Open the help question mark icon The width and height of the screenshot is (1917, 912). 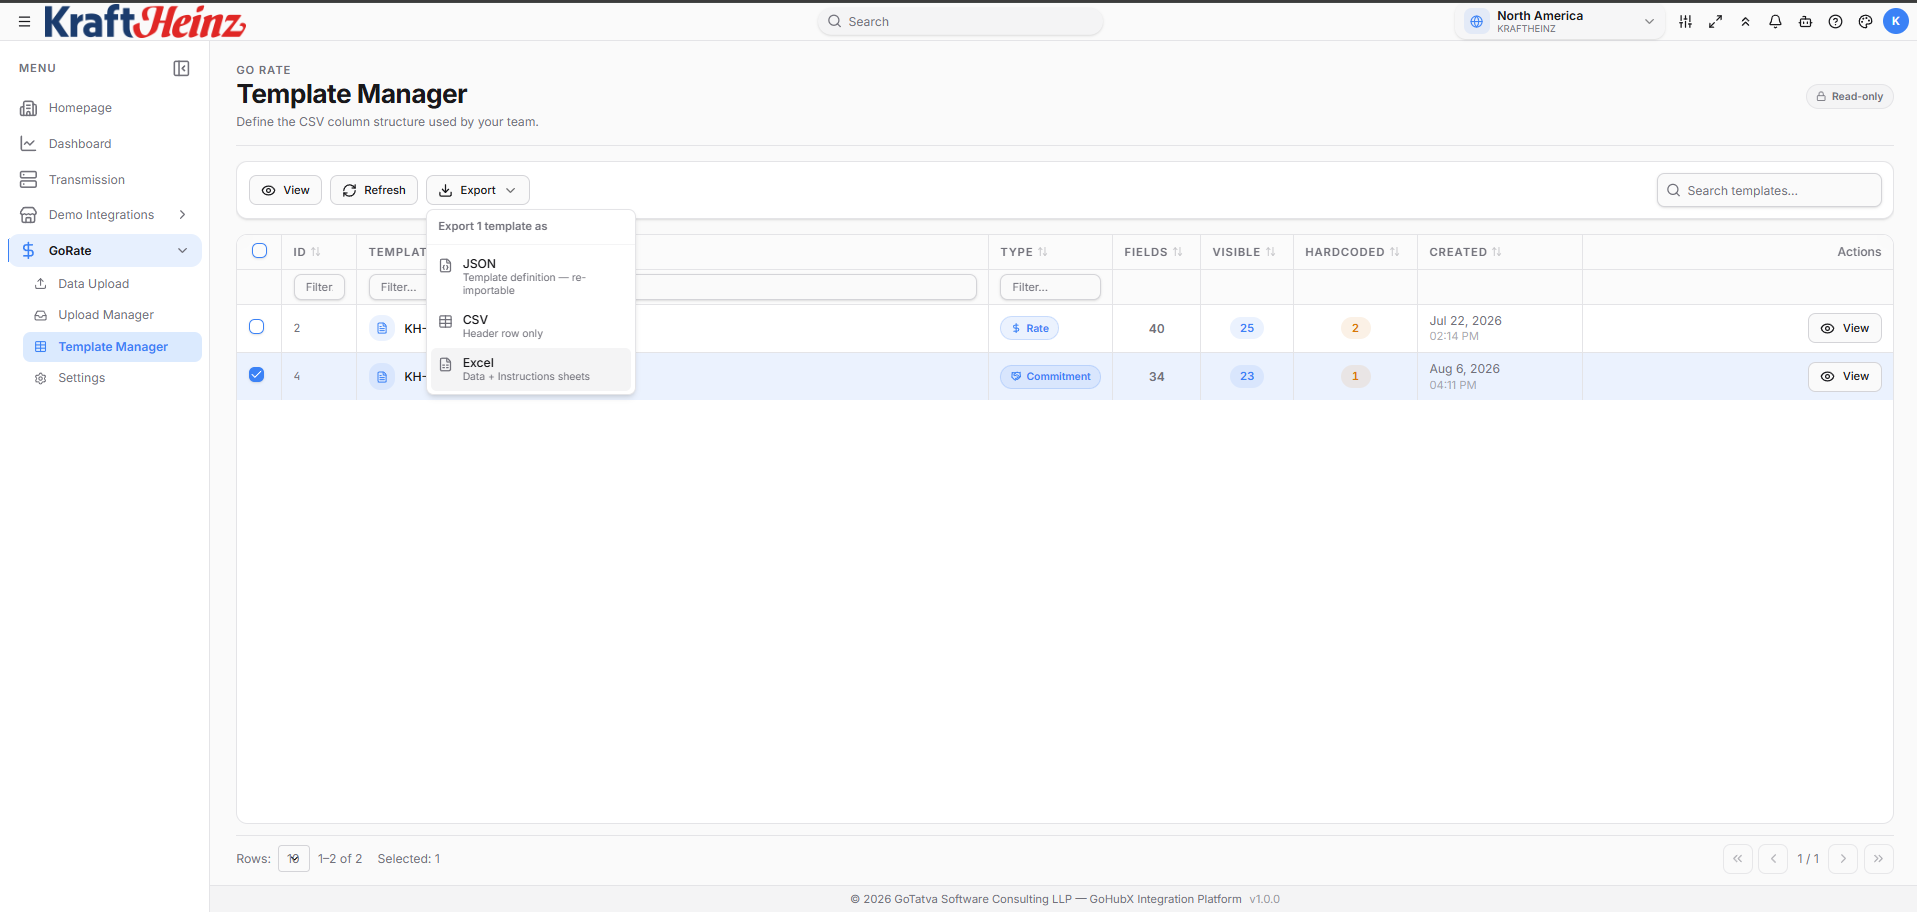click(x=1835, y=21)
